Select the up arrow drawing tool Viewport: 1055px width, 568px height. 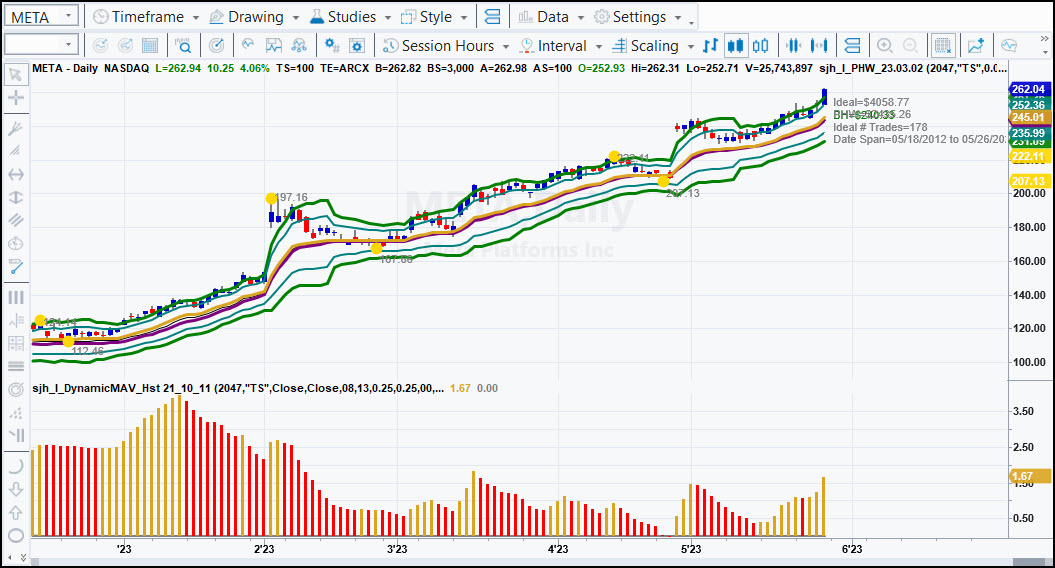pos(15,512)
